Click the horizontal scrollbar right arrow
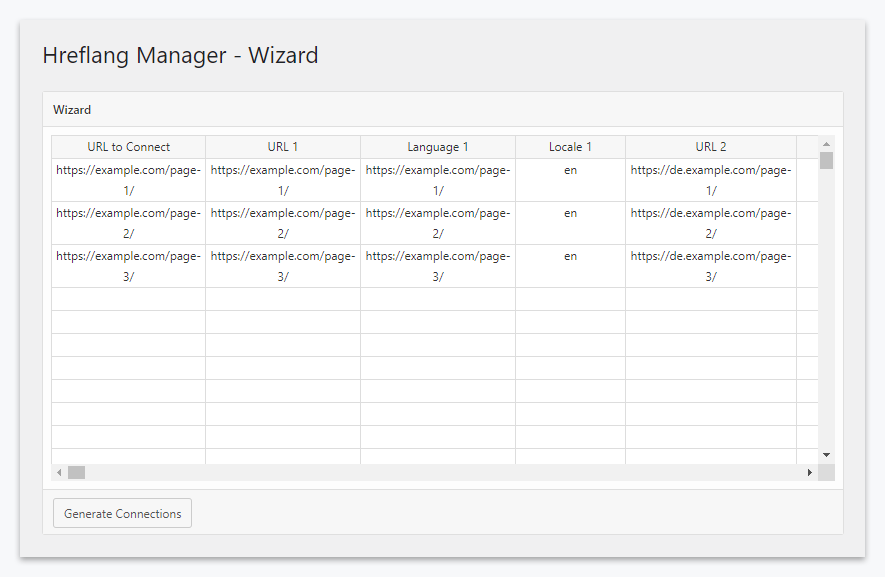Viewport: 885px width, 577px height. click(810, 472)
